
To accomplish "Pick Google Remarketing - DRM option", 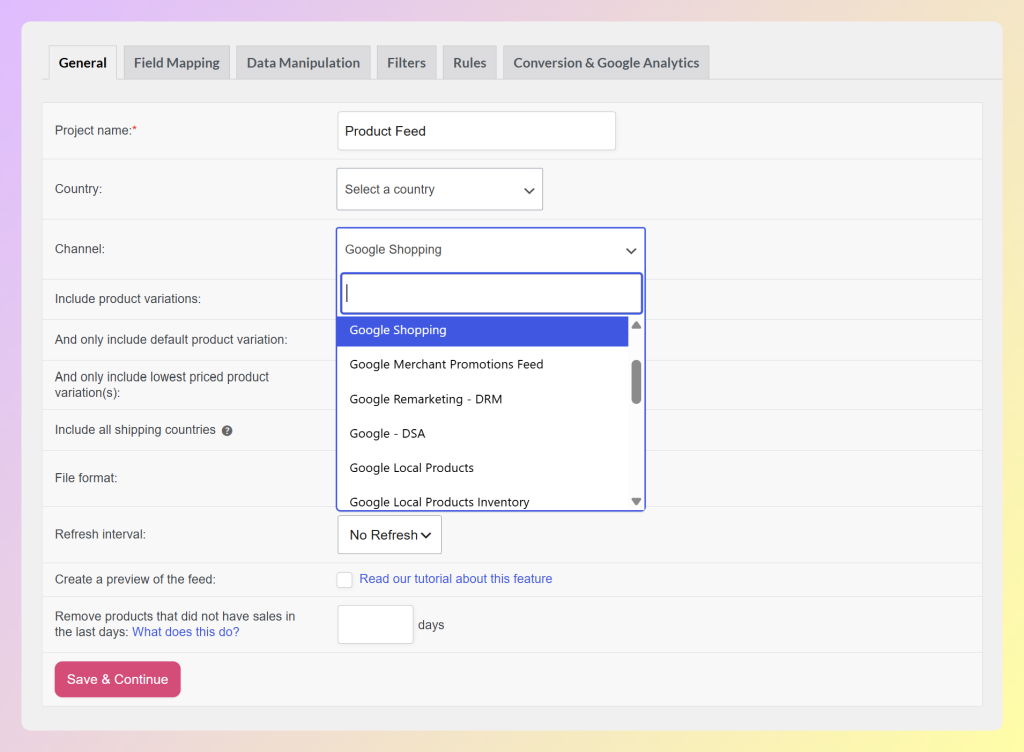I will pyautogui.click(x=483, y=399).
